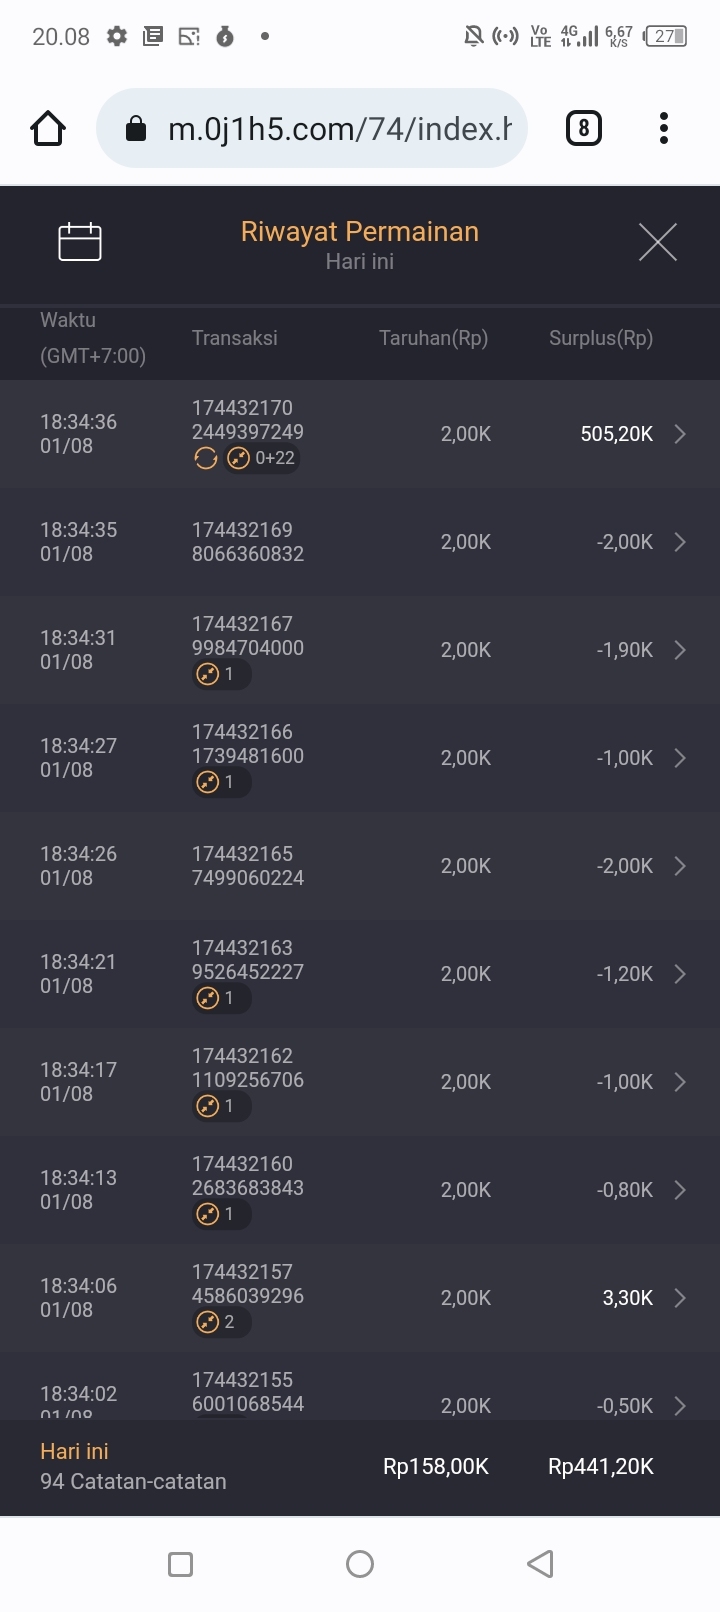This screenshot has width=720, height=1612.
Task: Tap the badge showing 2 at 18:34:06
Action: coord(220,1323)
